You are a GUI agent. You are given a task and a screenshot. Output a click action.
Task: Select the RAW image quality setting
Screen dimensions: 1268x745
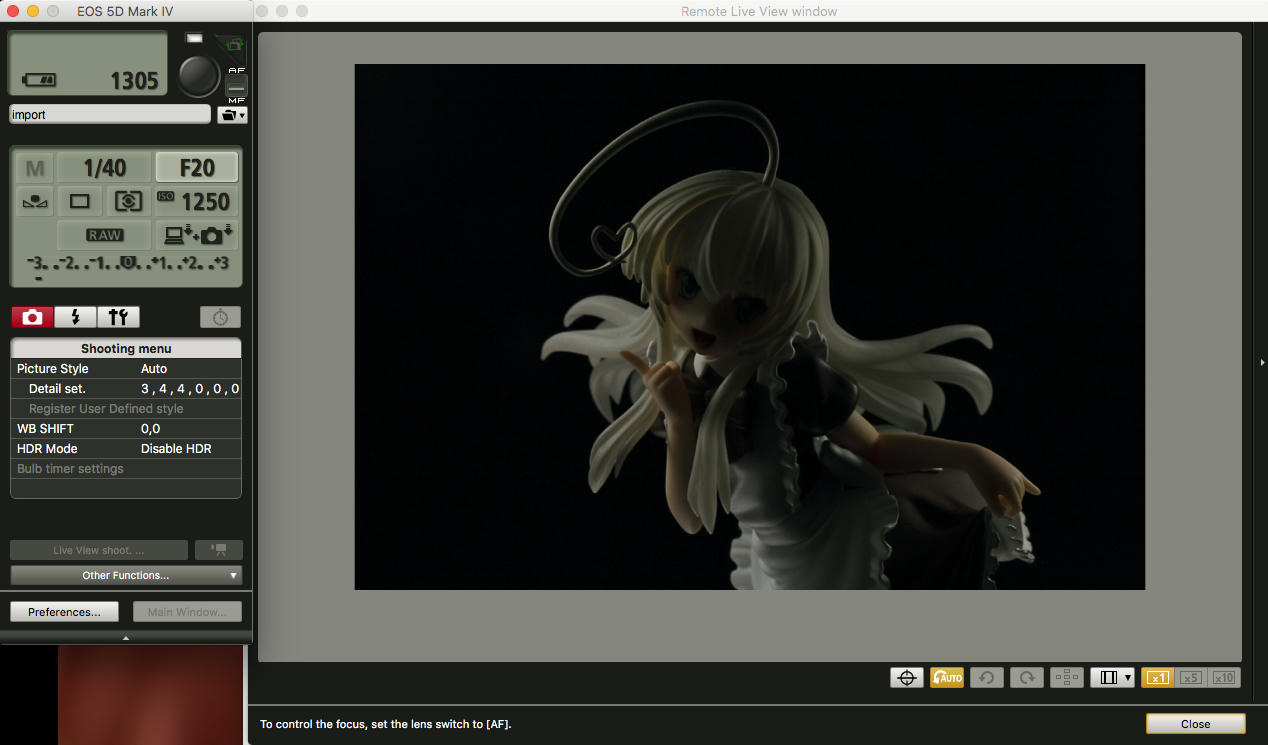pos(104,235)
